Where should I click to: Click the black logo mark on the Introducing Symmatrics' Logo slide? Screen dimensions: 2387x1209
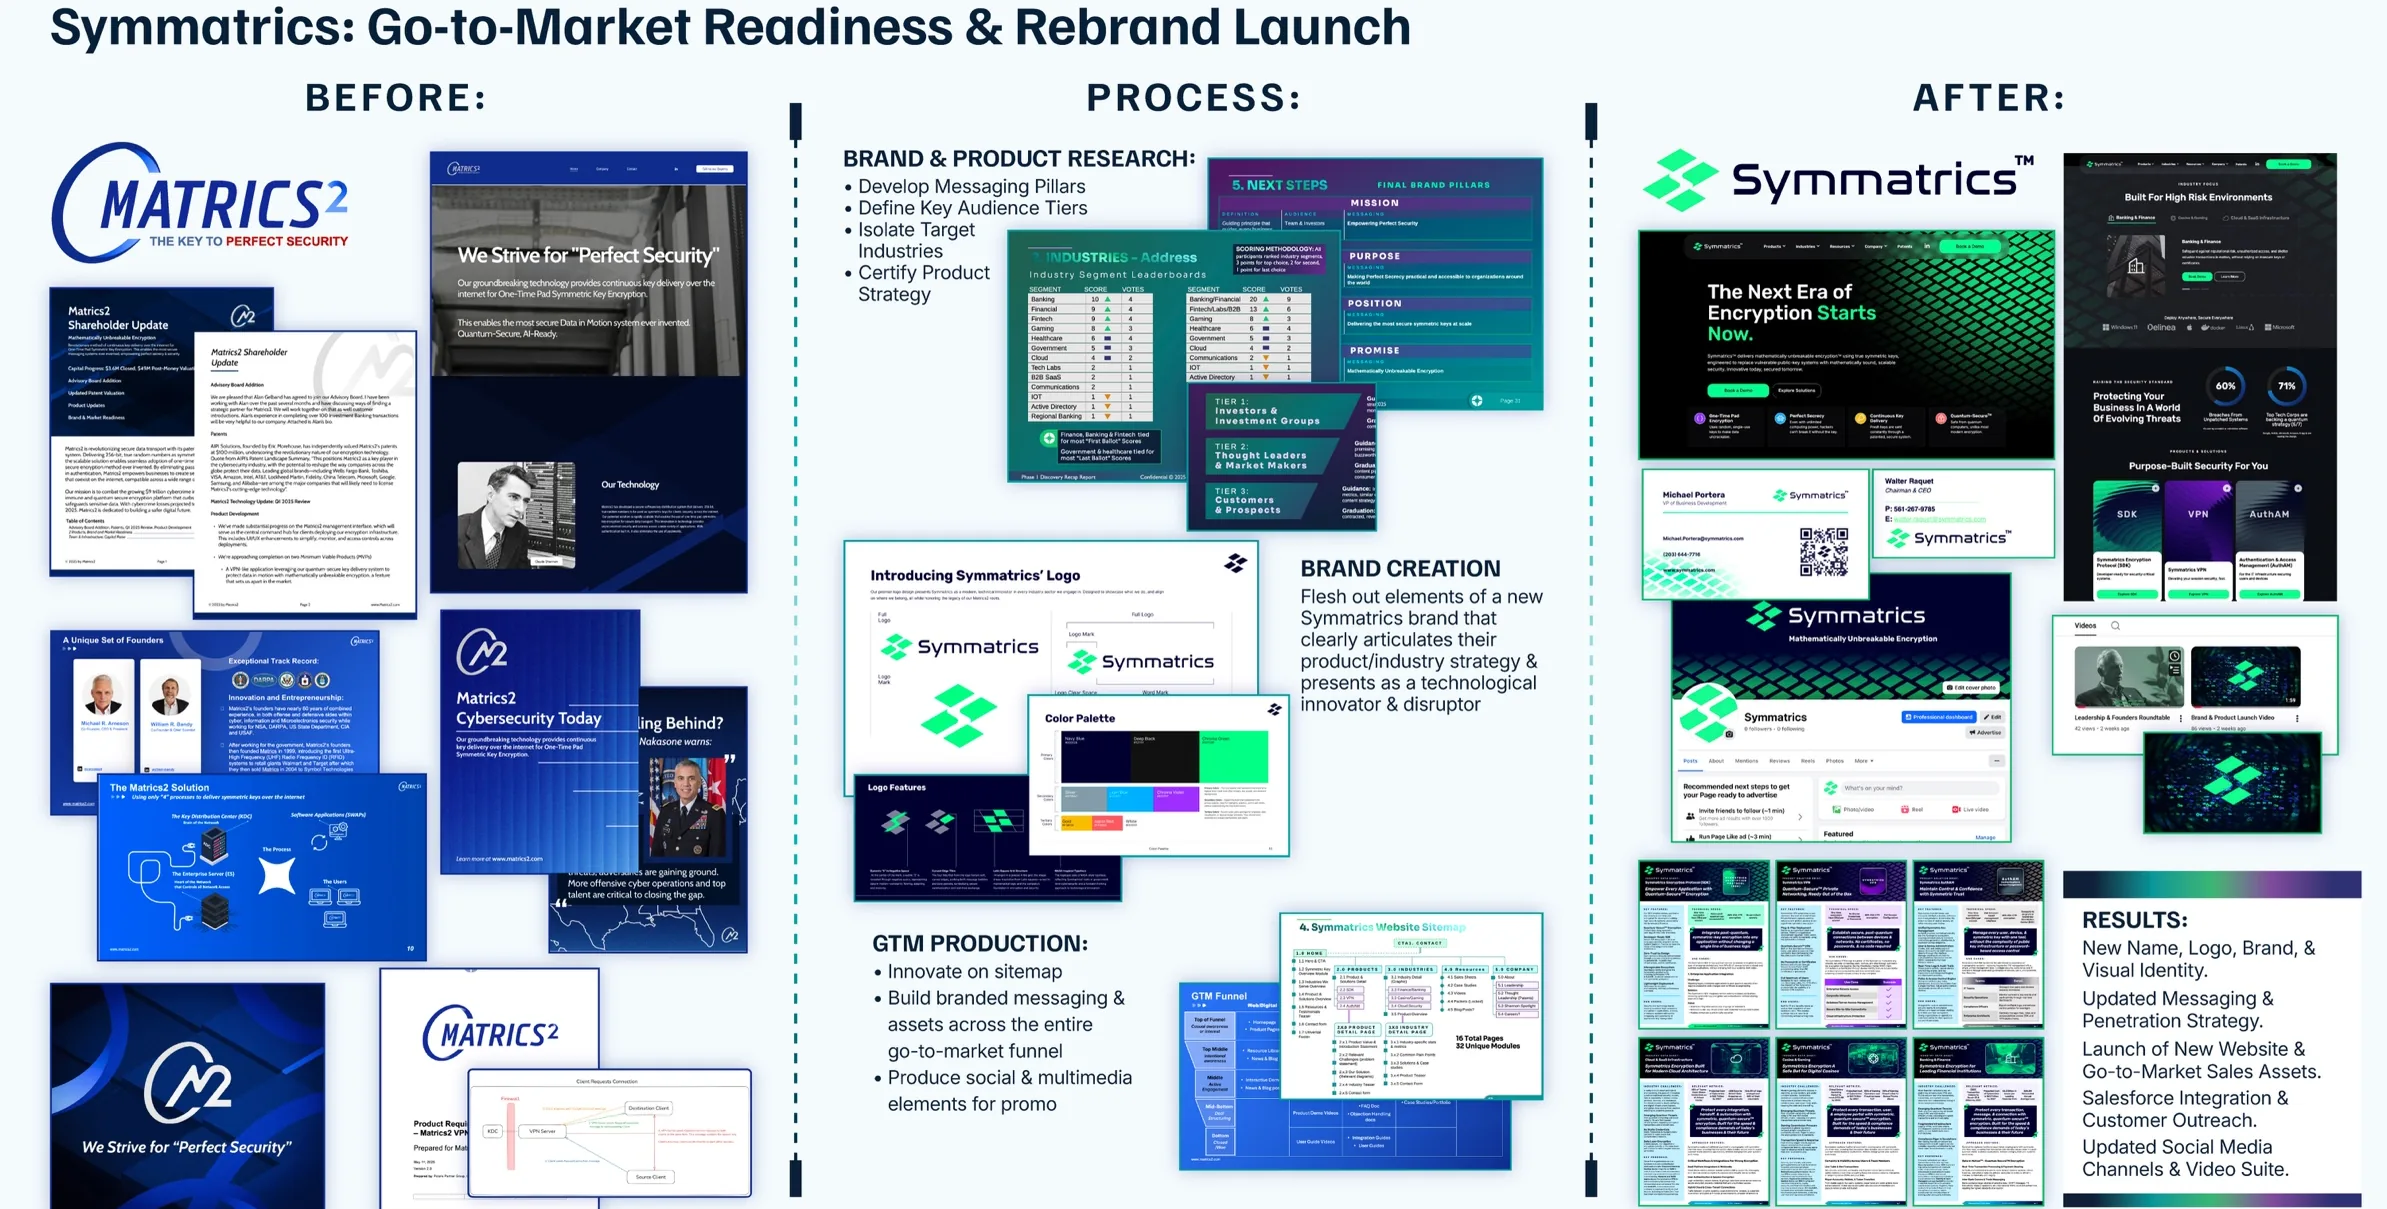coord(1236,563)
